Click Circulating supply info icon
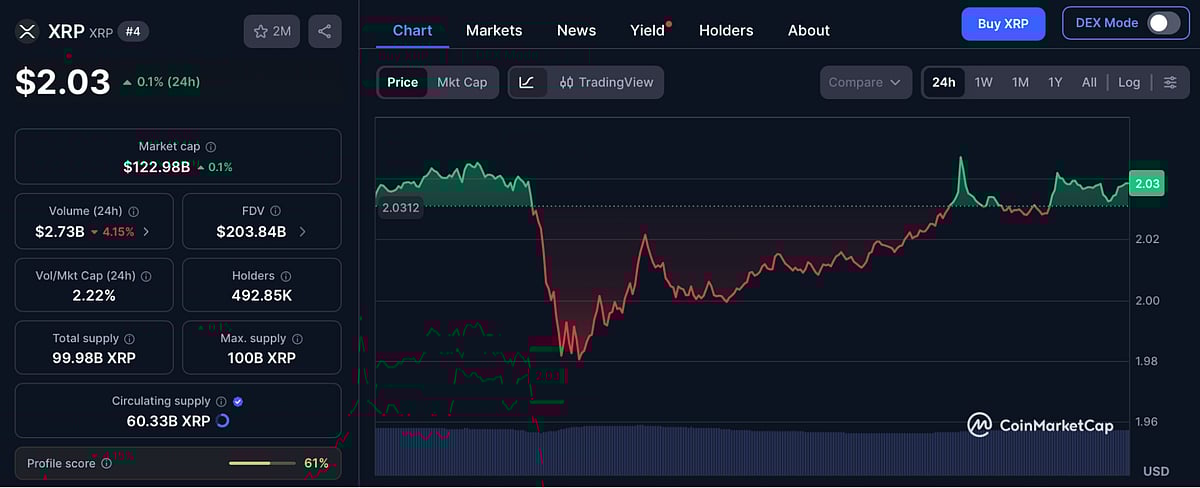 [x=221, y=401]
